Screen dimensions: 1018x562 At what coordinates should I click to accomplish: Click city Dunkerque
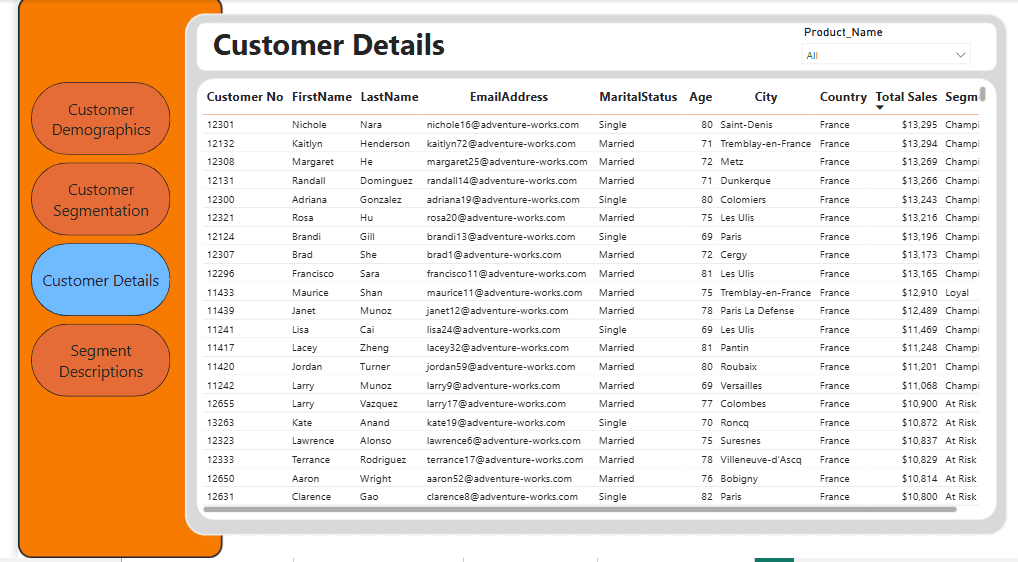[x=745, y=180]
